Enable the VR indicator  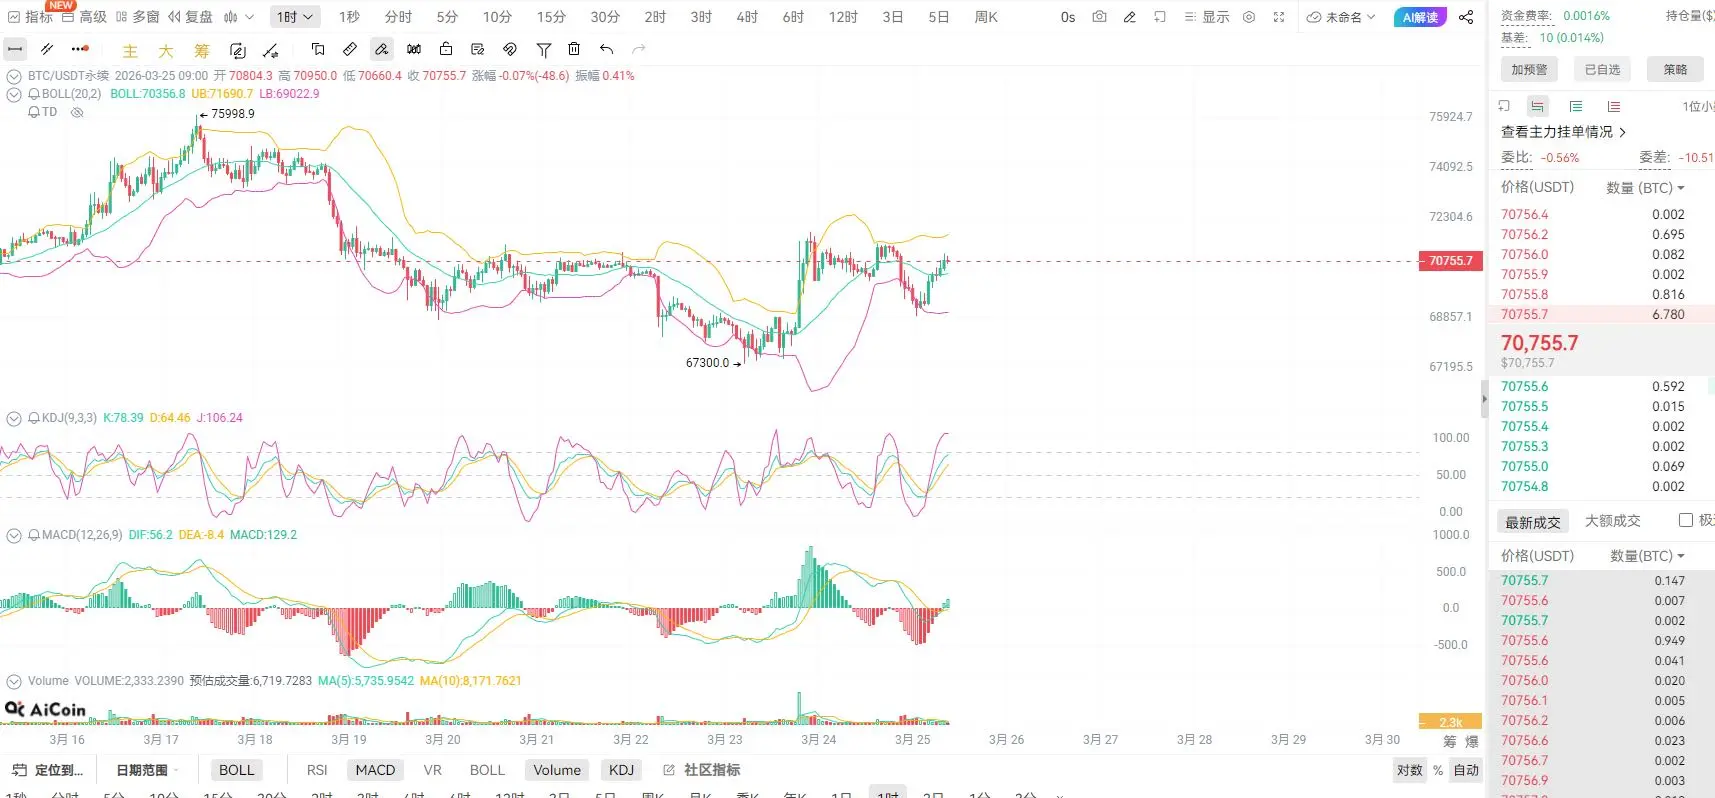(x=432, y=770)
